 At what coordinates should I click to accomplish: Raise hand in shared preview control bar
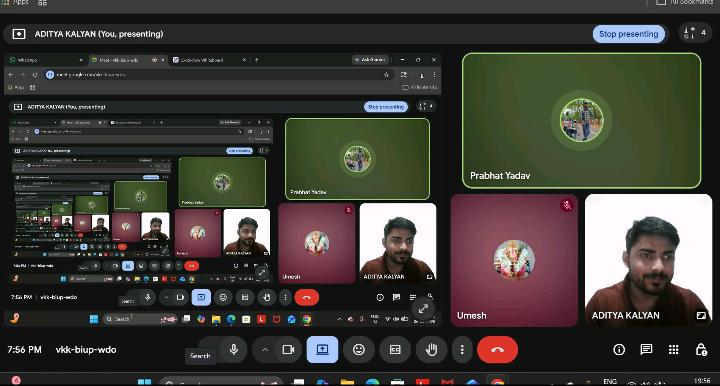267,297
